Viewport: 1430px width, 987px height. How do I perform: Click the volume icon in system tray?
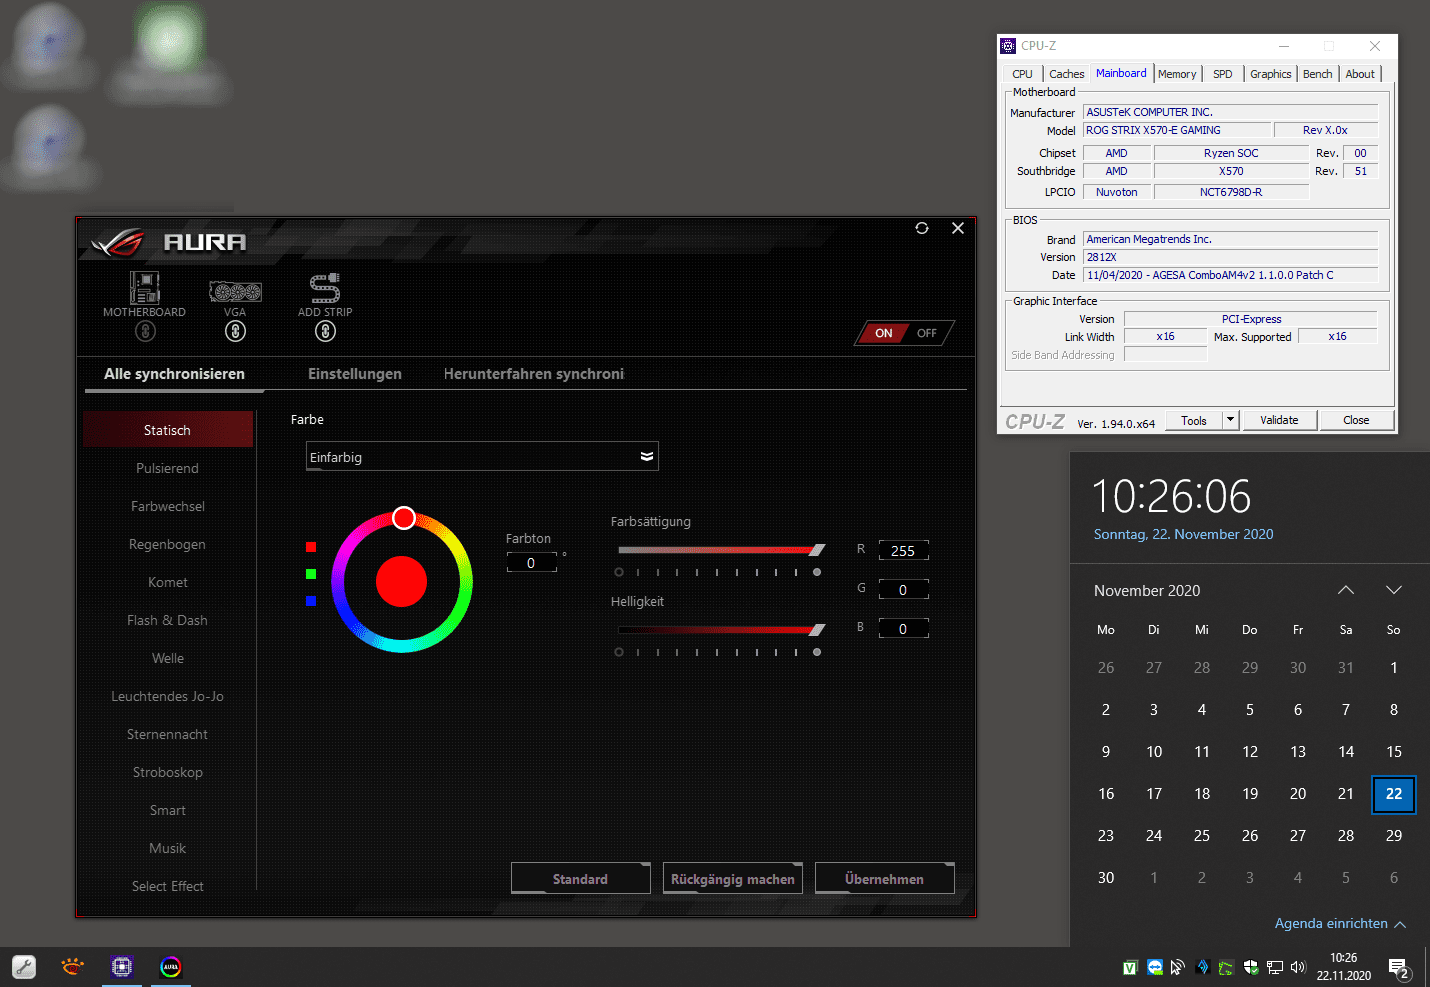coord(1298,967)
